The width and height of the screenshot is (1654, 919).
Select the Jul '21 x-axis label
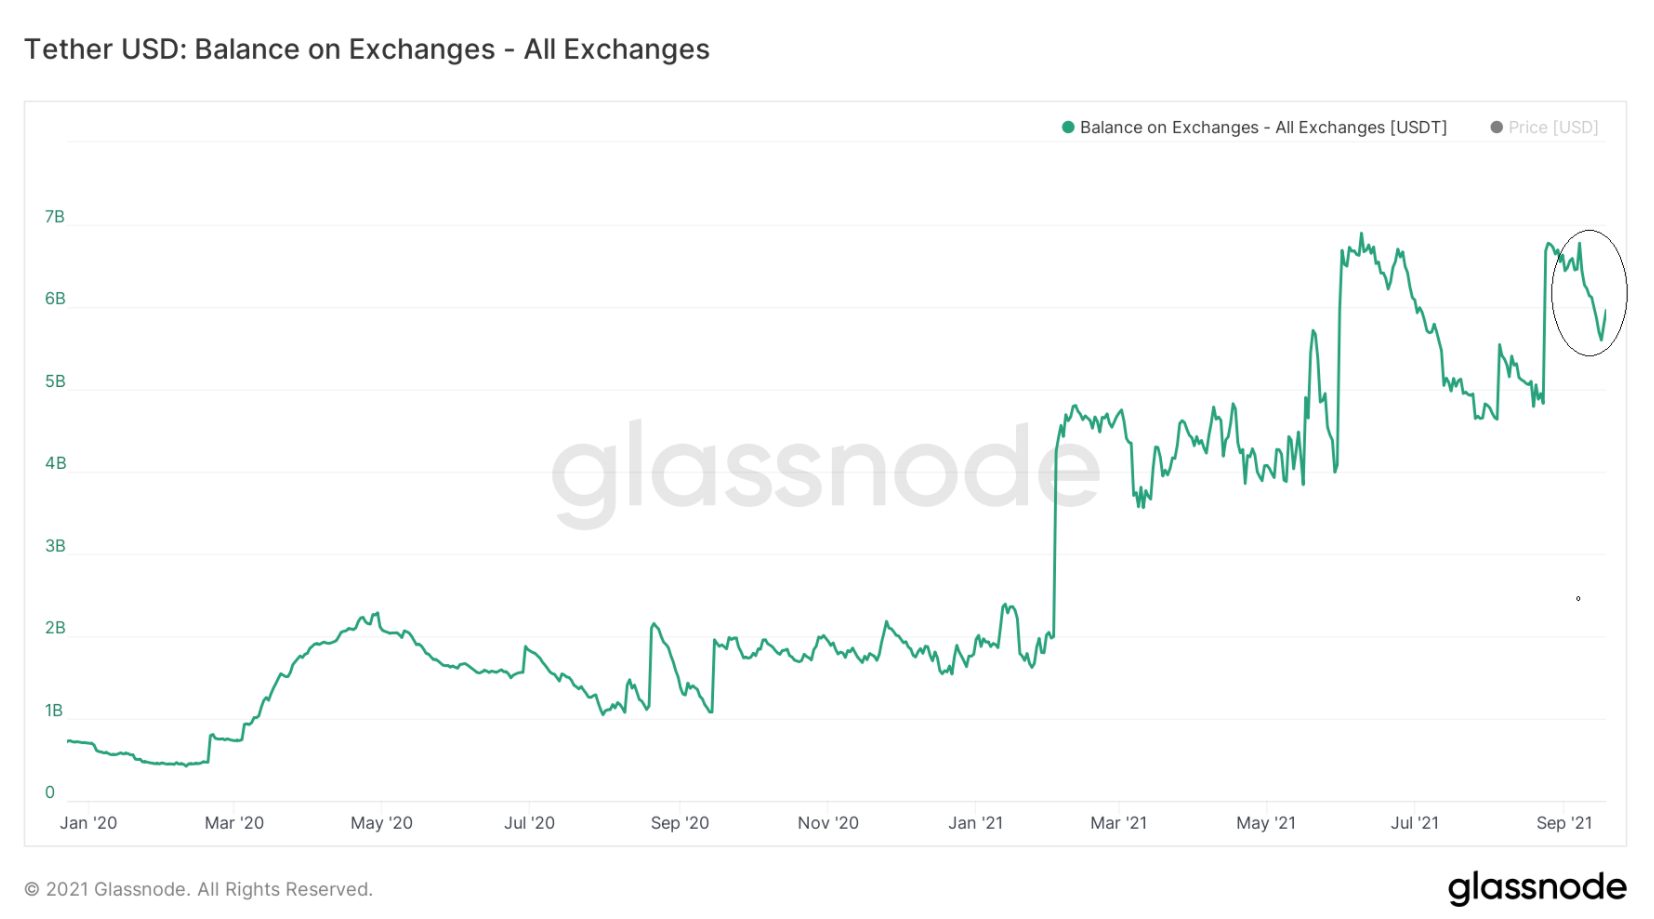(1414, 823)
